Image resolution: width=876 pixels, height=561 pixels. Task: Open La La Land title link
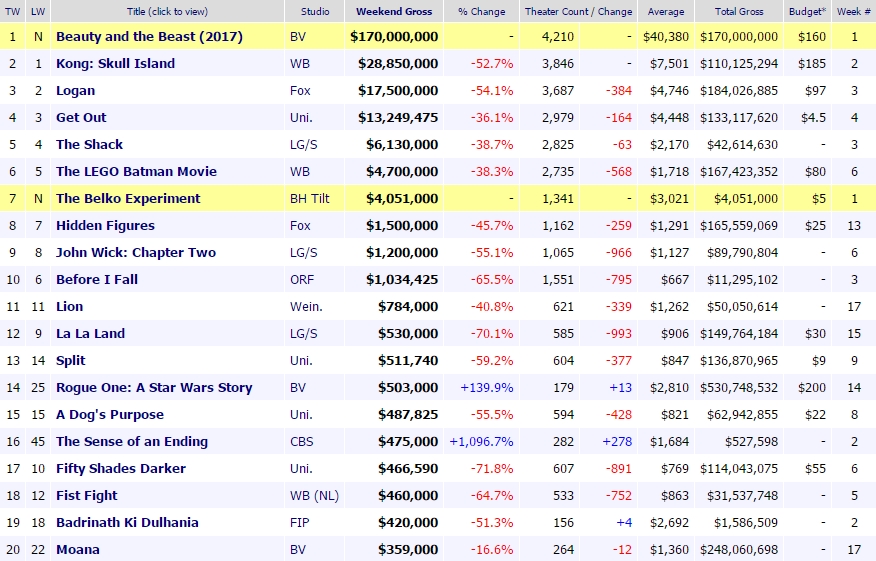90,334
